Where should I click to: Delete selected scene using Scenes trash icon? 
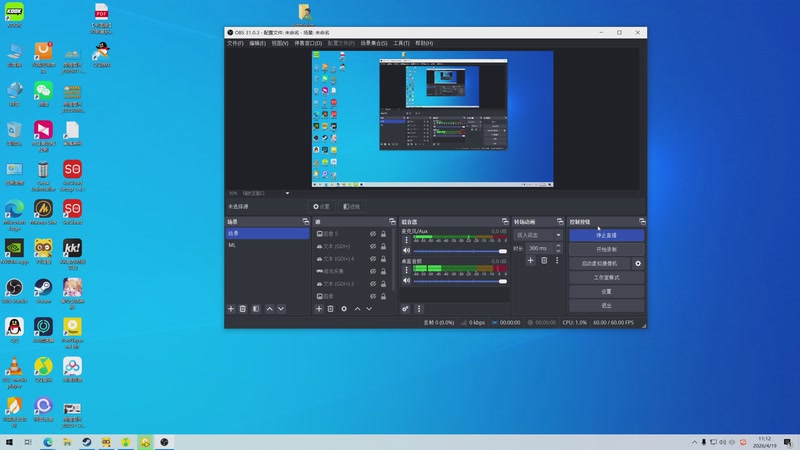point(243,309)
